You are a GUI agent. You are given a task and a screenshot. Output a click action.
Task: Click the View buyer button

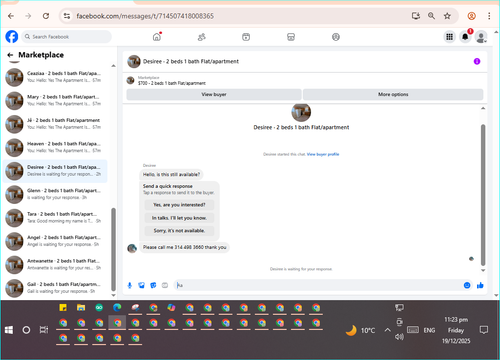214,94
